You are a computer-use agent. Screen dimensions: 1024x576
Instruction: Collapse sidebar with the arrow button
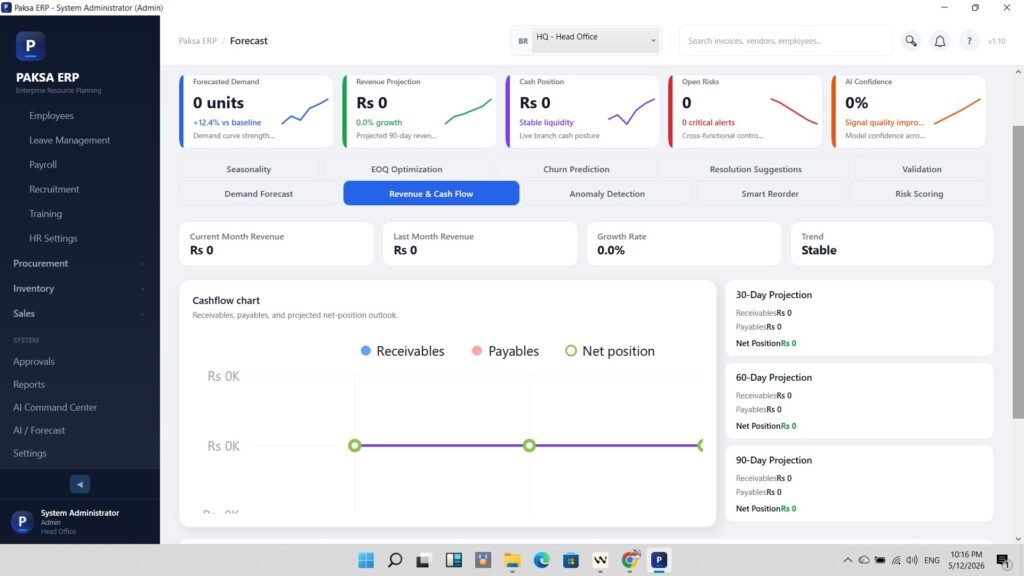(80, 484)
